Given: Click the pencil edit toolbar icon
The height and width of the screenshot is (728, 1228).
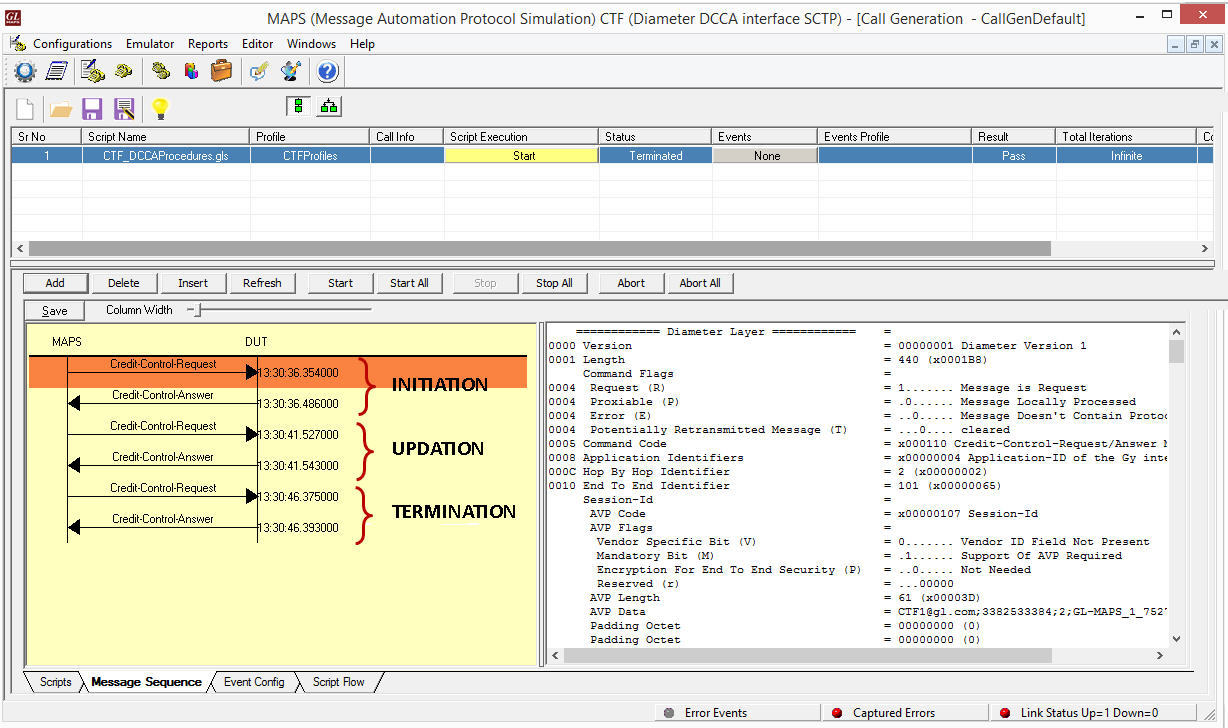Looking at the screenshot, I should coord(259,71).
